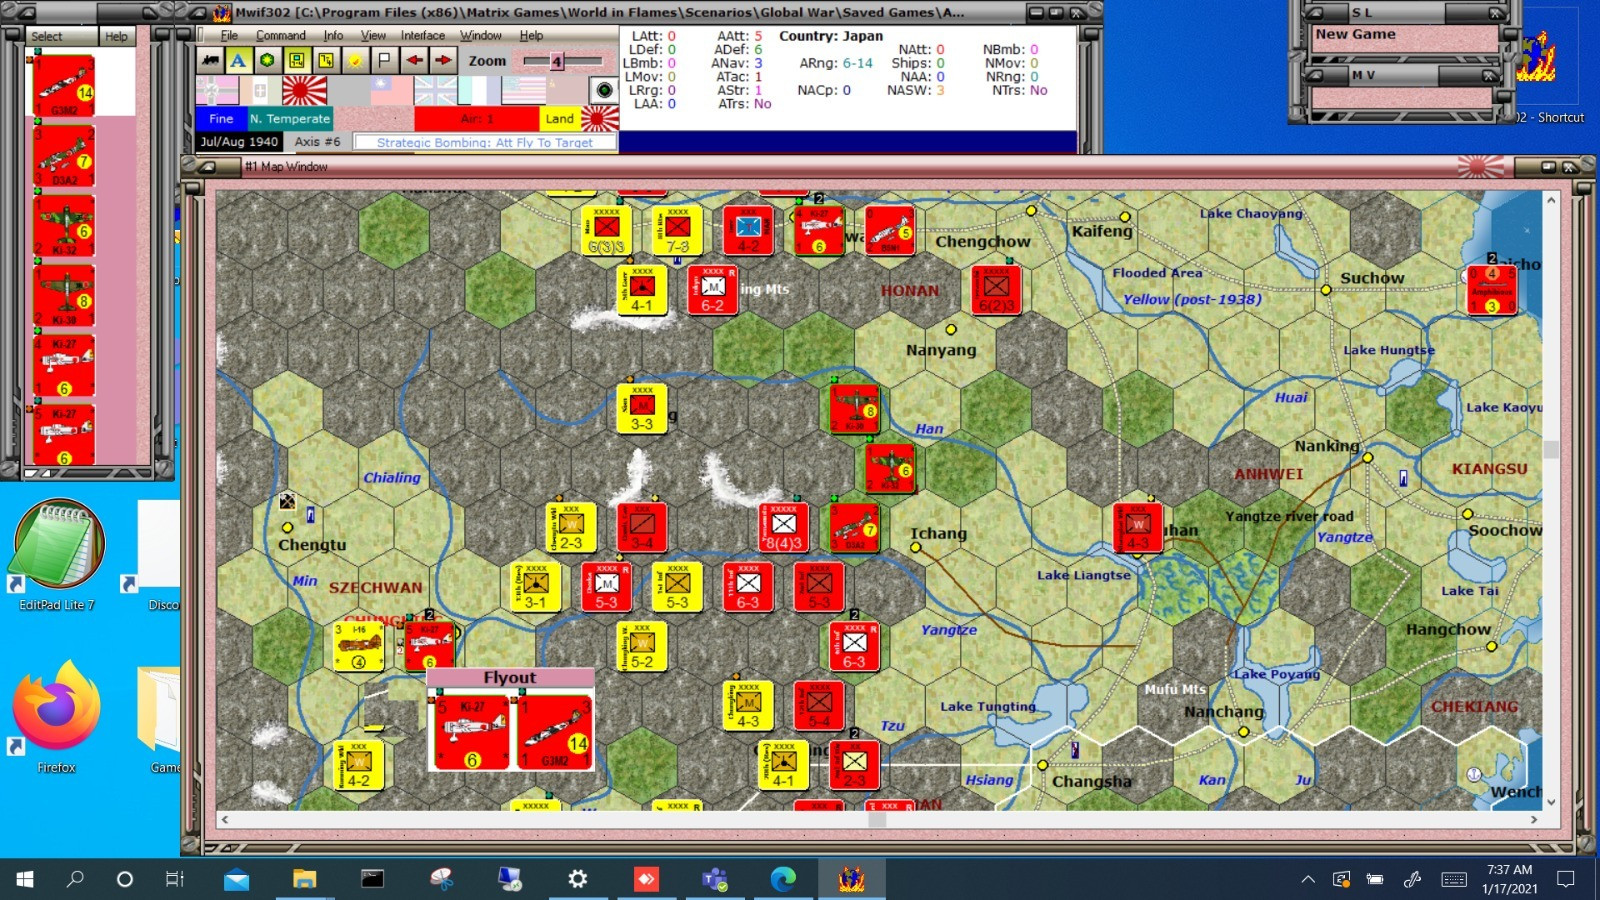Image resolution: width=1600 pixels, height=900 pixels.
Task: Click the red right arrow toolbar button
Action: coord(443,60)
